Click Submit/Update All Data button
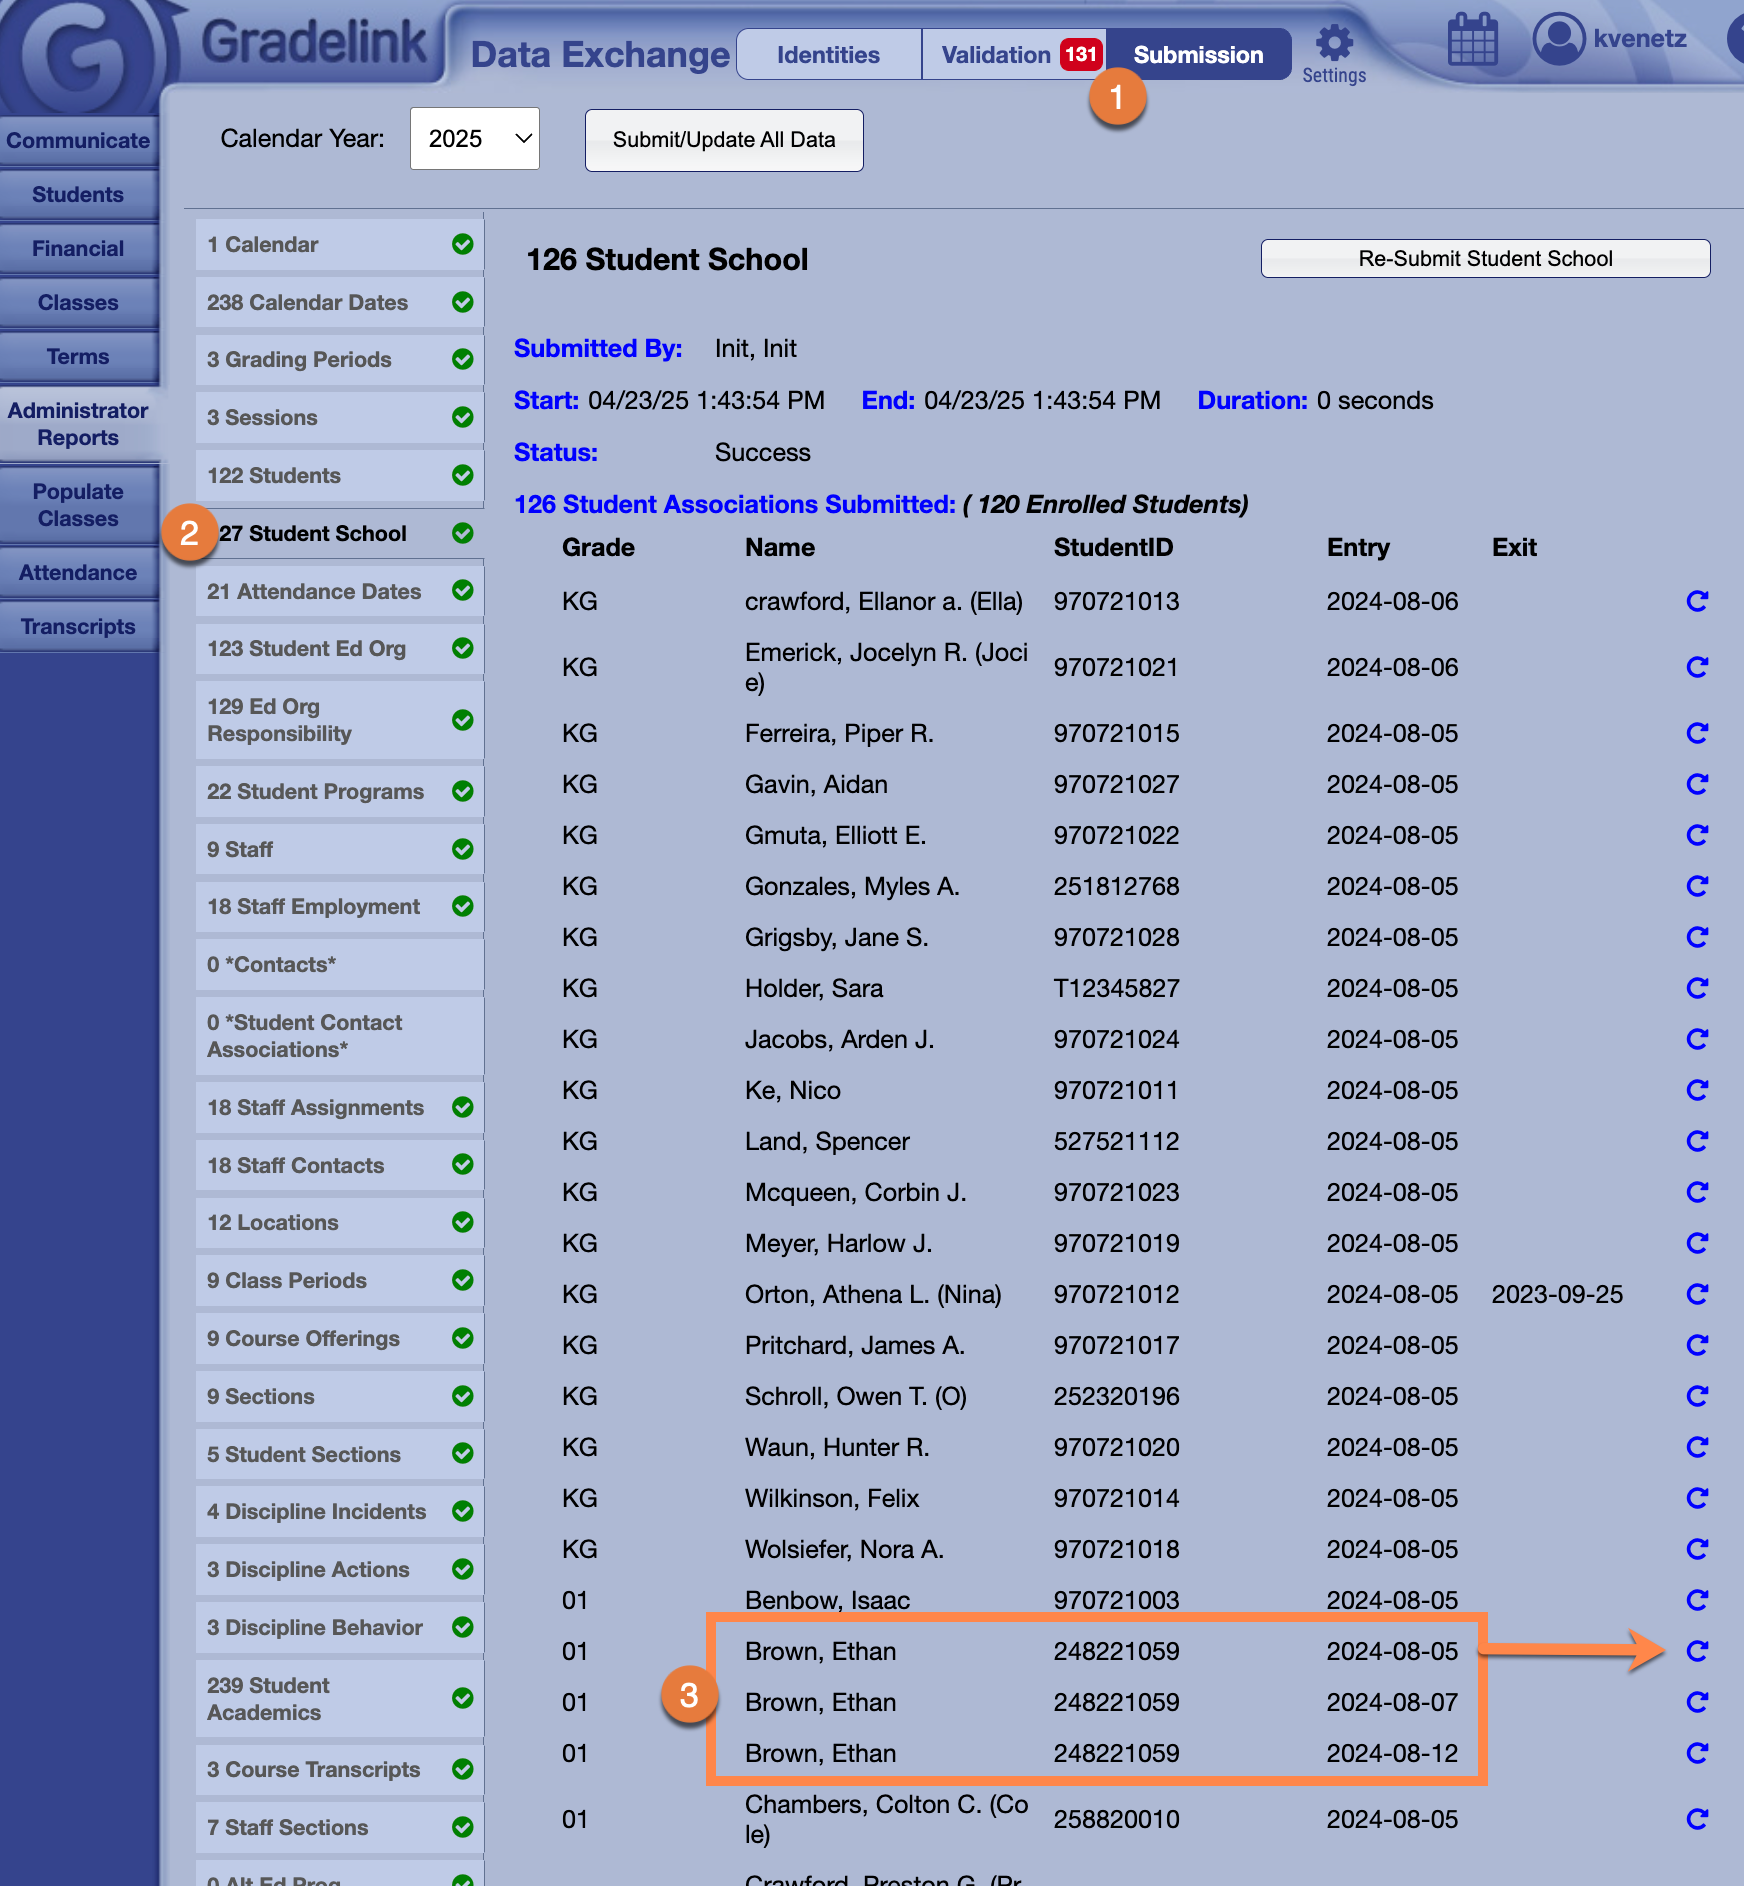The image size is (1744, 1886). pos(724,140)
